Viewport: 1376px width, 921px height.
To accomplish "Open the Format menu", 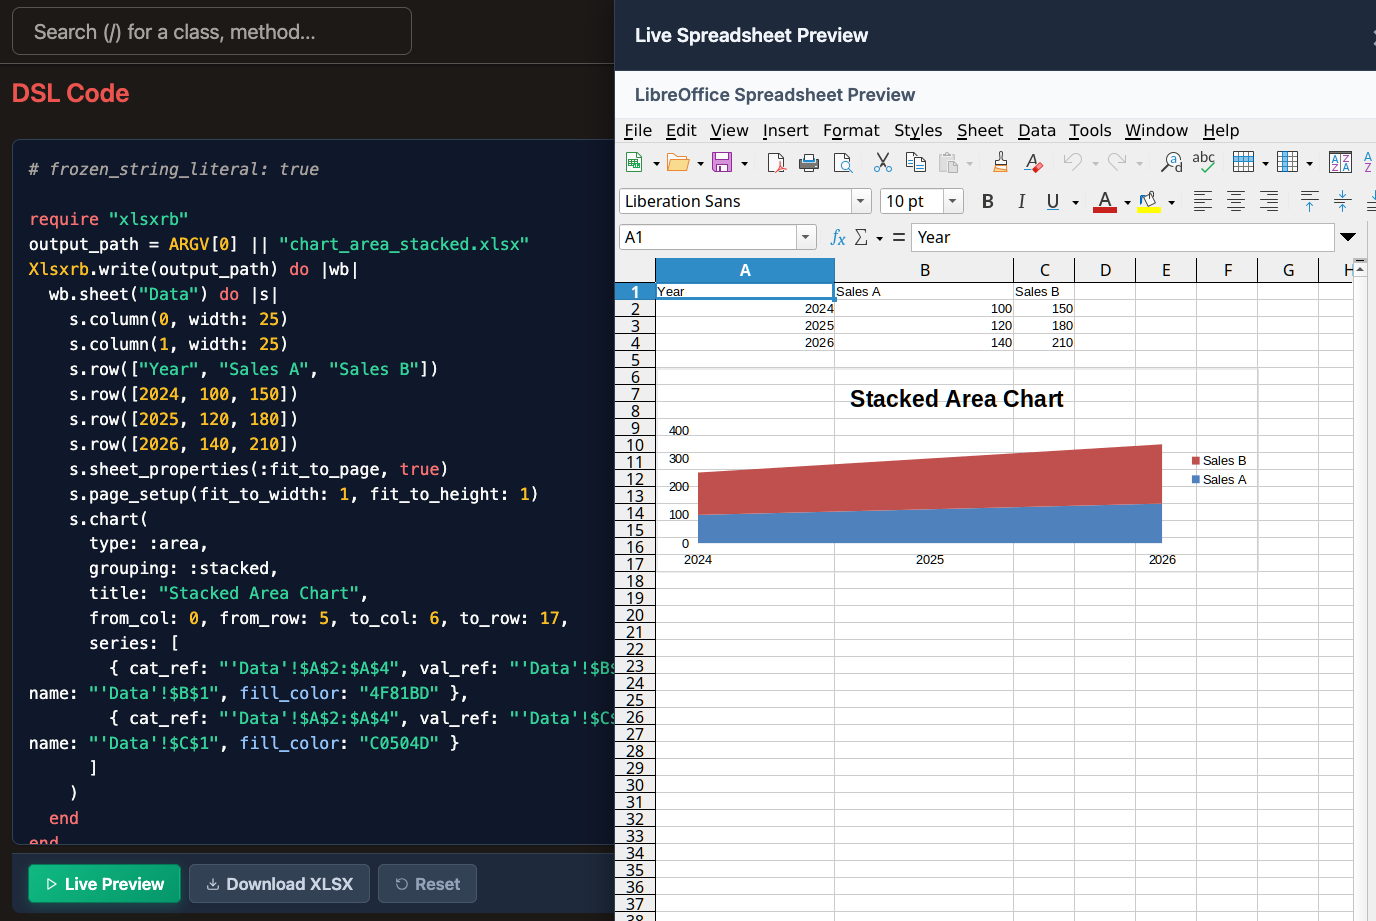I will point(851,130).
